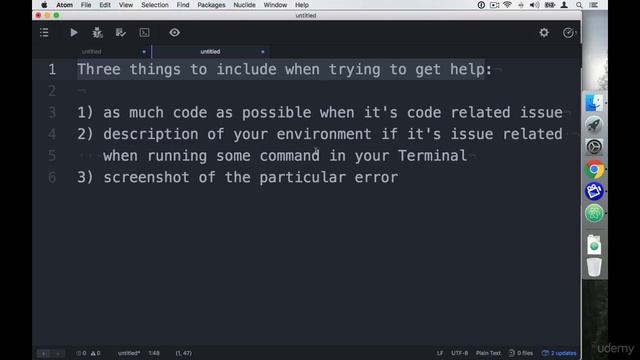Open Plain Text grammar selector

click(488, 353)
